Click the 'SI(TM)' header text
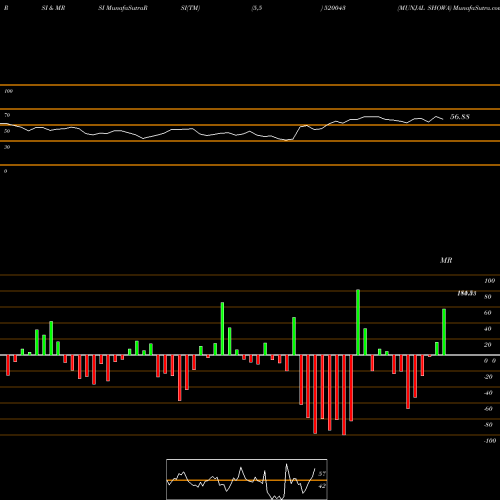This screenshot has height=500, width=500. [190, 8]
